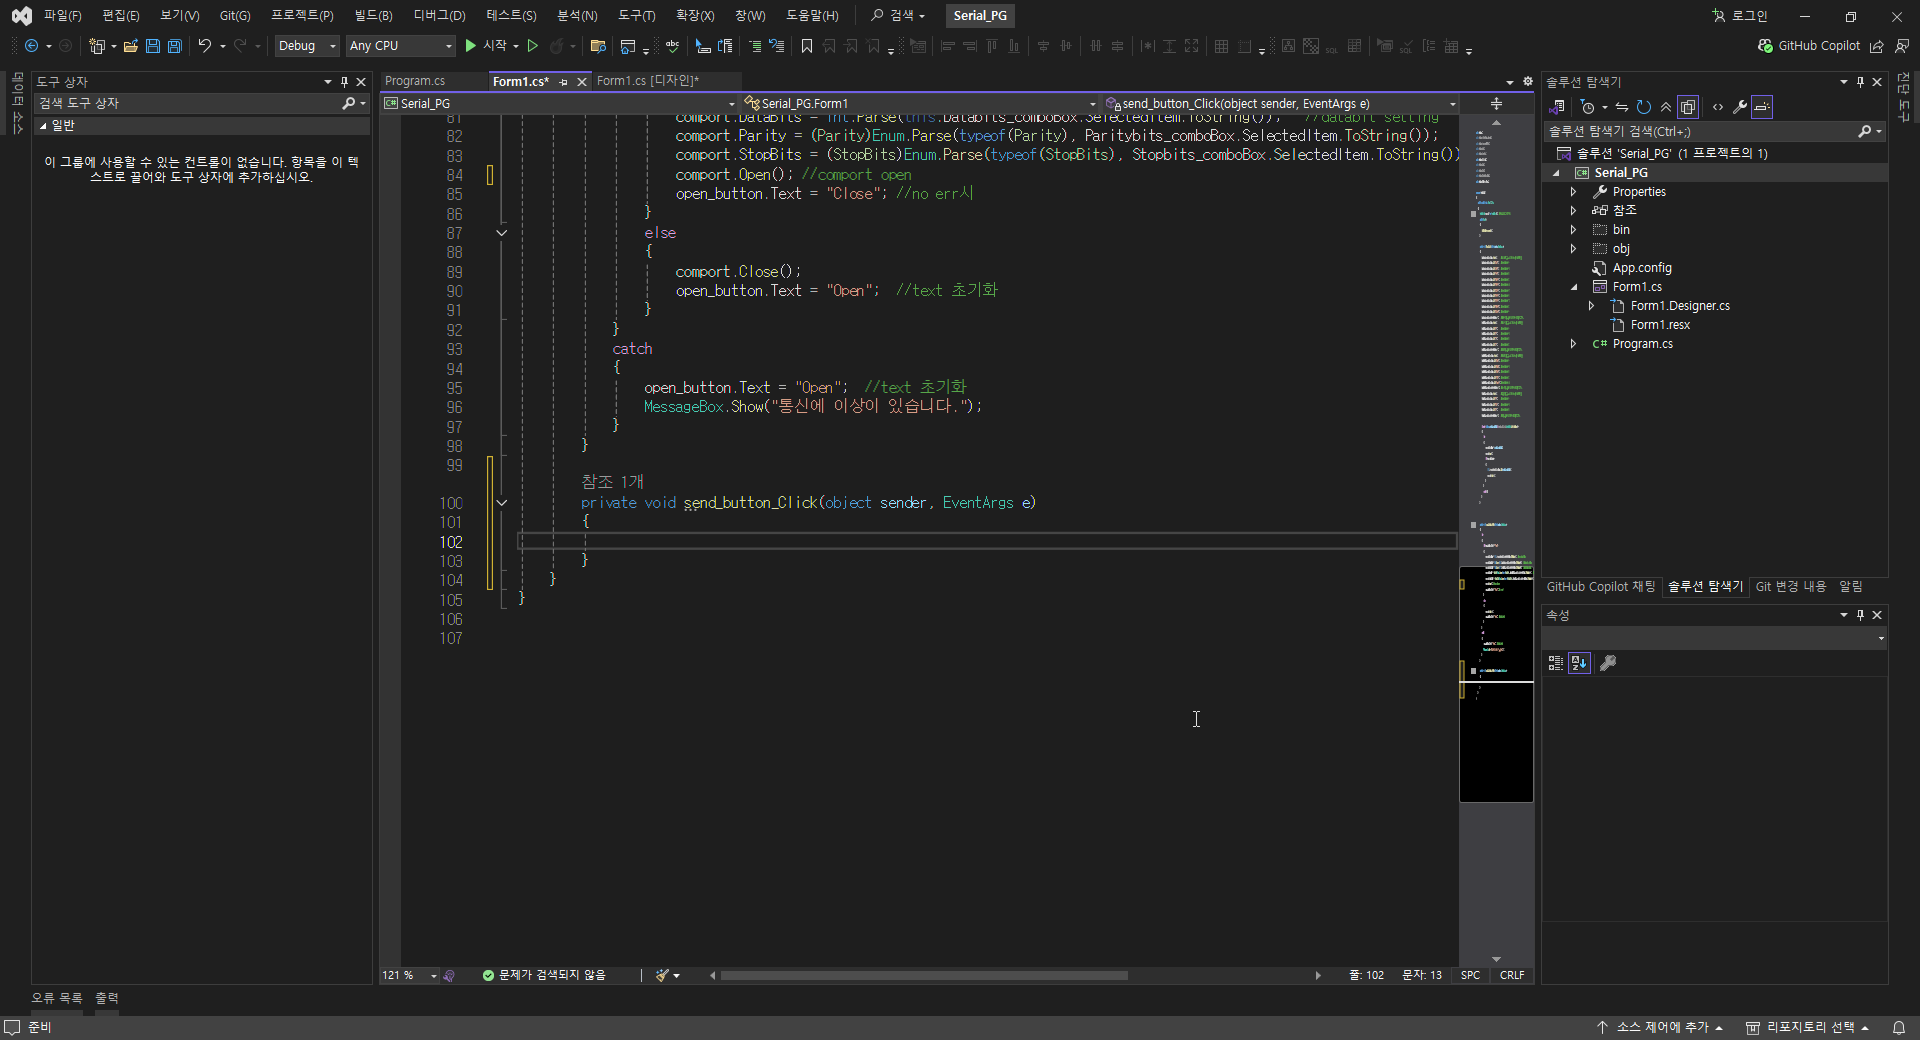Screen dimensions: 1920x1040
Task: Toggle Show All Files in Solution Explorer
Action: [1688, 107]
